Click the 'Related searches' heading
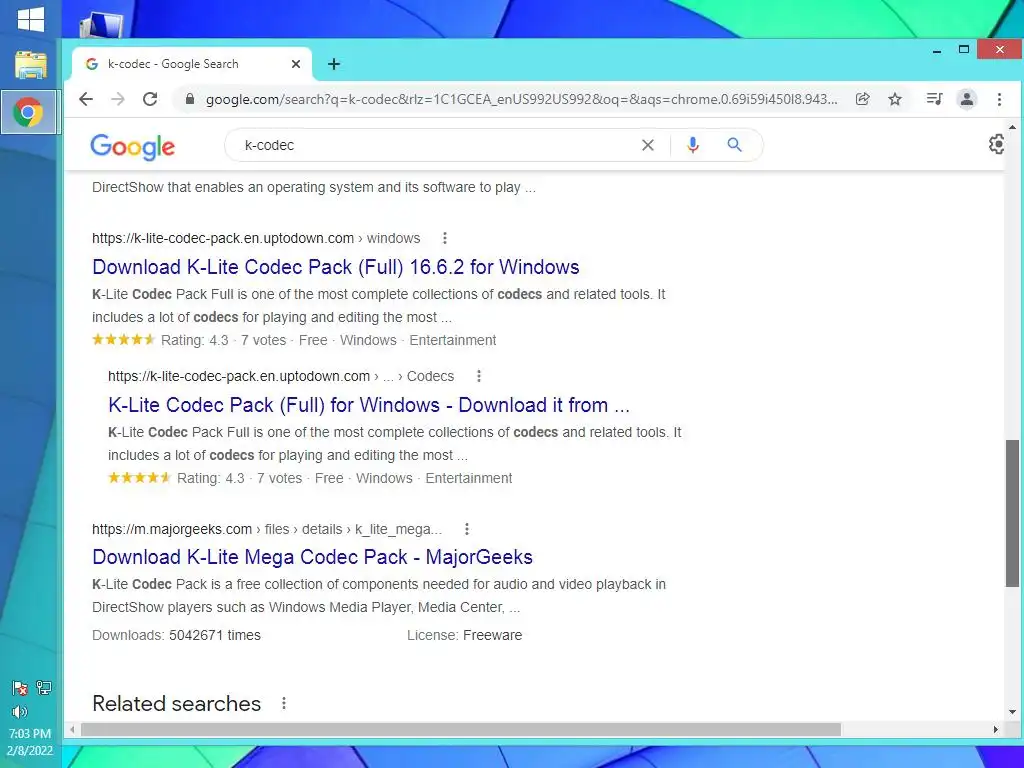The height and width of the screenshot is (768, 1024). [x=176, y=703]
